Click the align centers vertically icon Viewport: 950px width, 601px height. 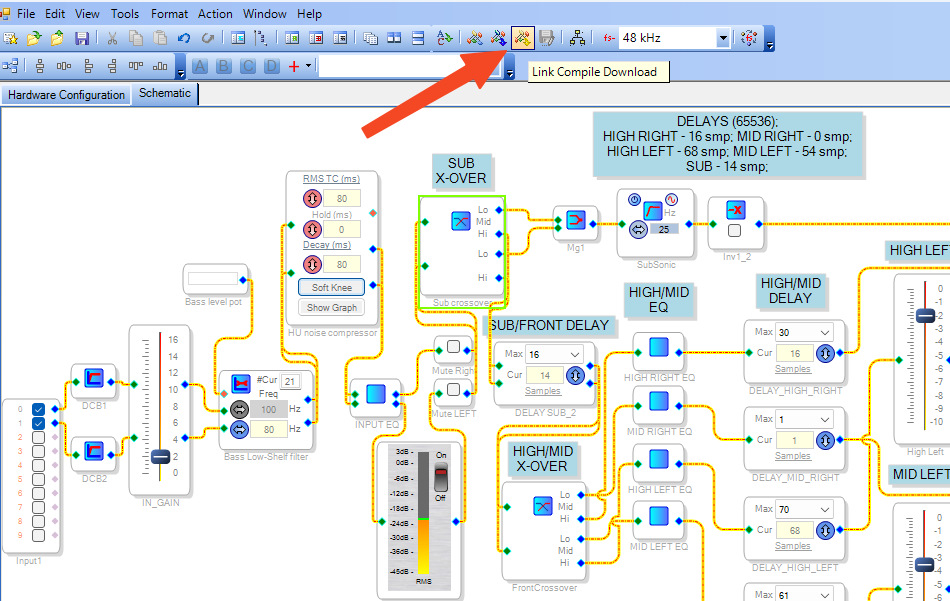point(40,66)
